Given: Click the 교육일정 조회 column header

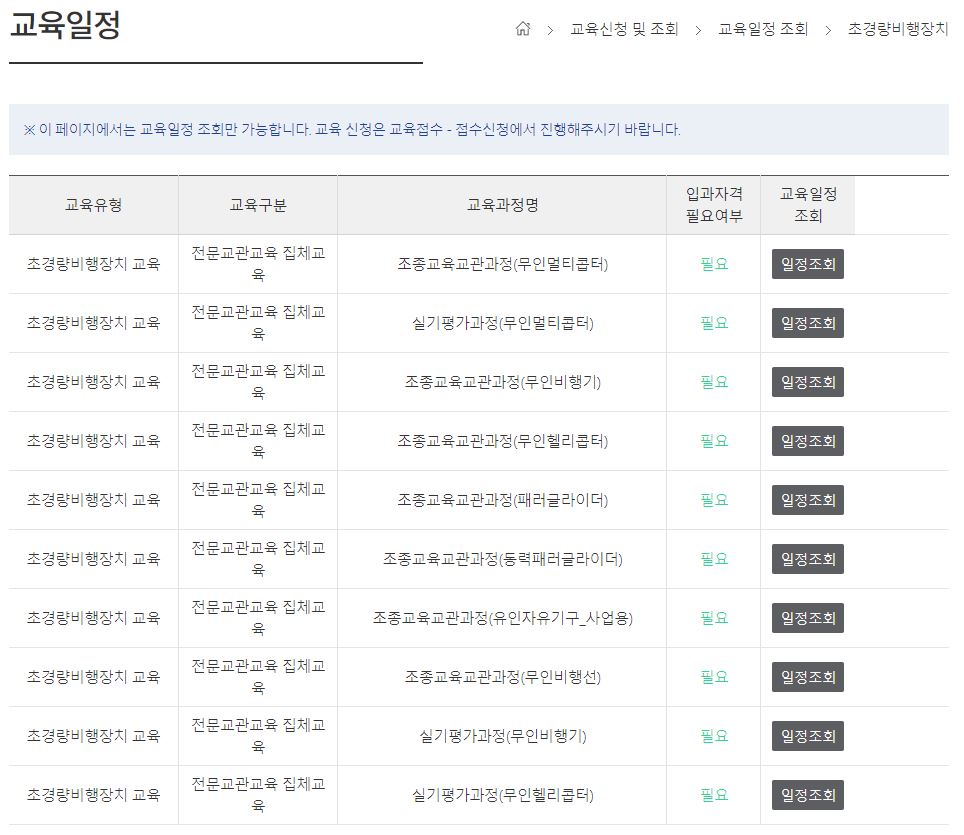Looking at the screenshot, I should (808, 205).
